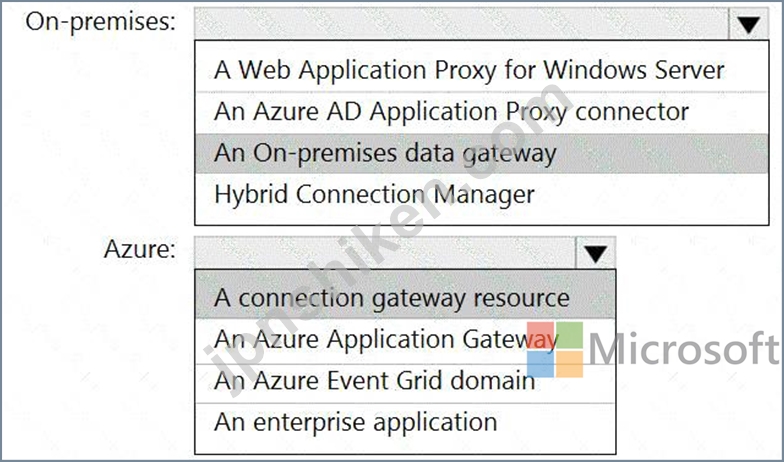Open the On-premises dropdown arrow
The height and width of the screenshot is (462, 784).
(x=748, y=23)
